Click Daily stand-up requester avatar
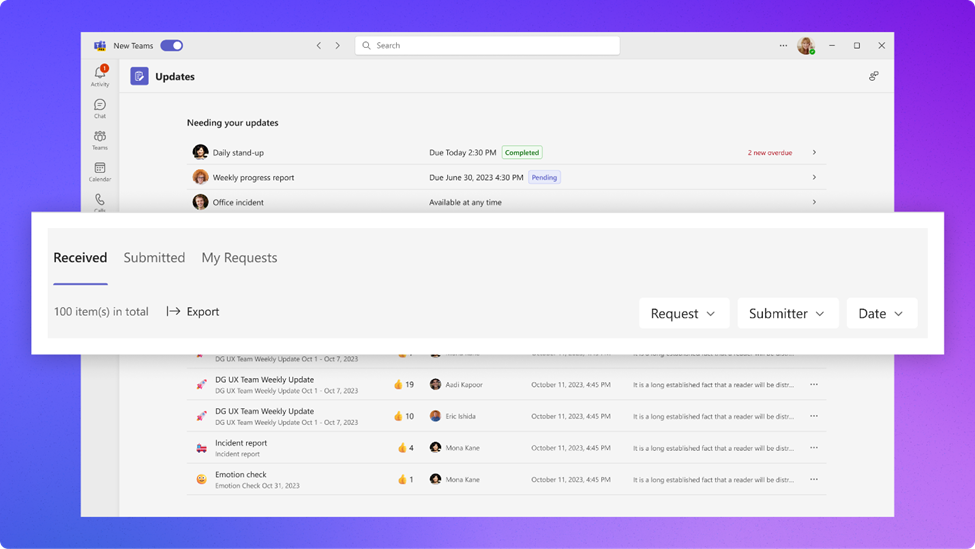This screenshot has height=549, width=975. point(200,152)
